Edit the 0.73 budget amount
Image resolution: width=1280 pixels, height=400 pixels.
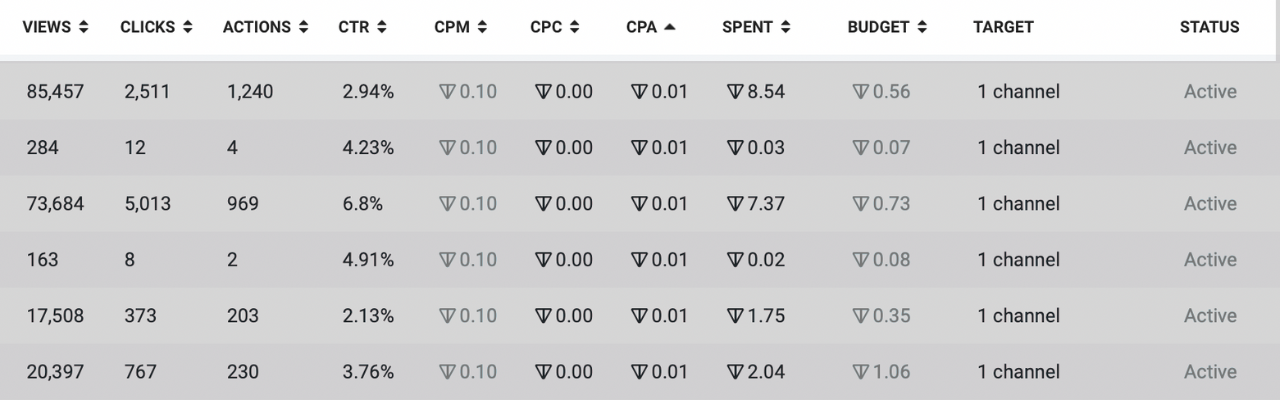click(x=881, y=204)
